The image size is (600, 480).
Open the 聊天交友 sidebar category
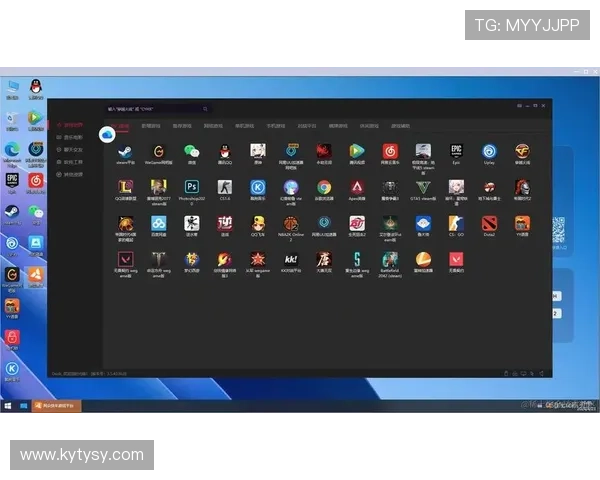pos(70,150)
